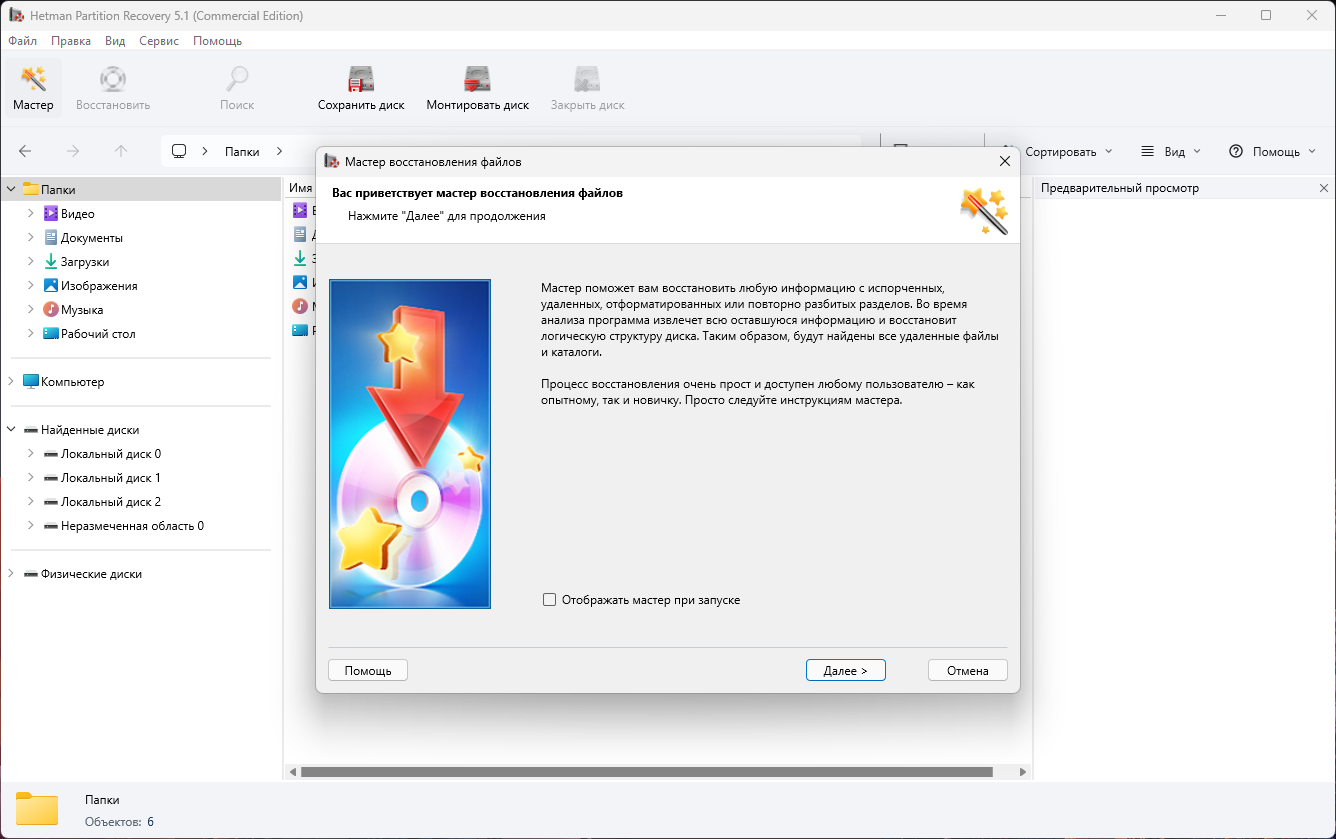Click the wizard disc illustration image
1336x839 pixels.
tap(410, 444)
